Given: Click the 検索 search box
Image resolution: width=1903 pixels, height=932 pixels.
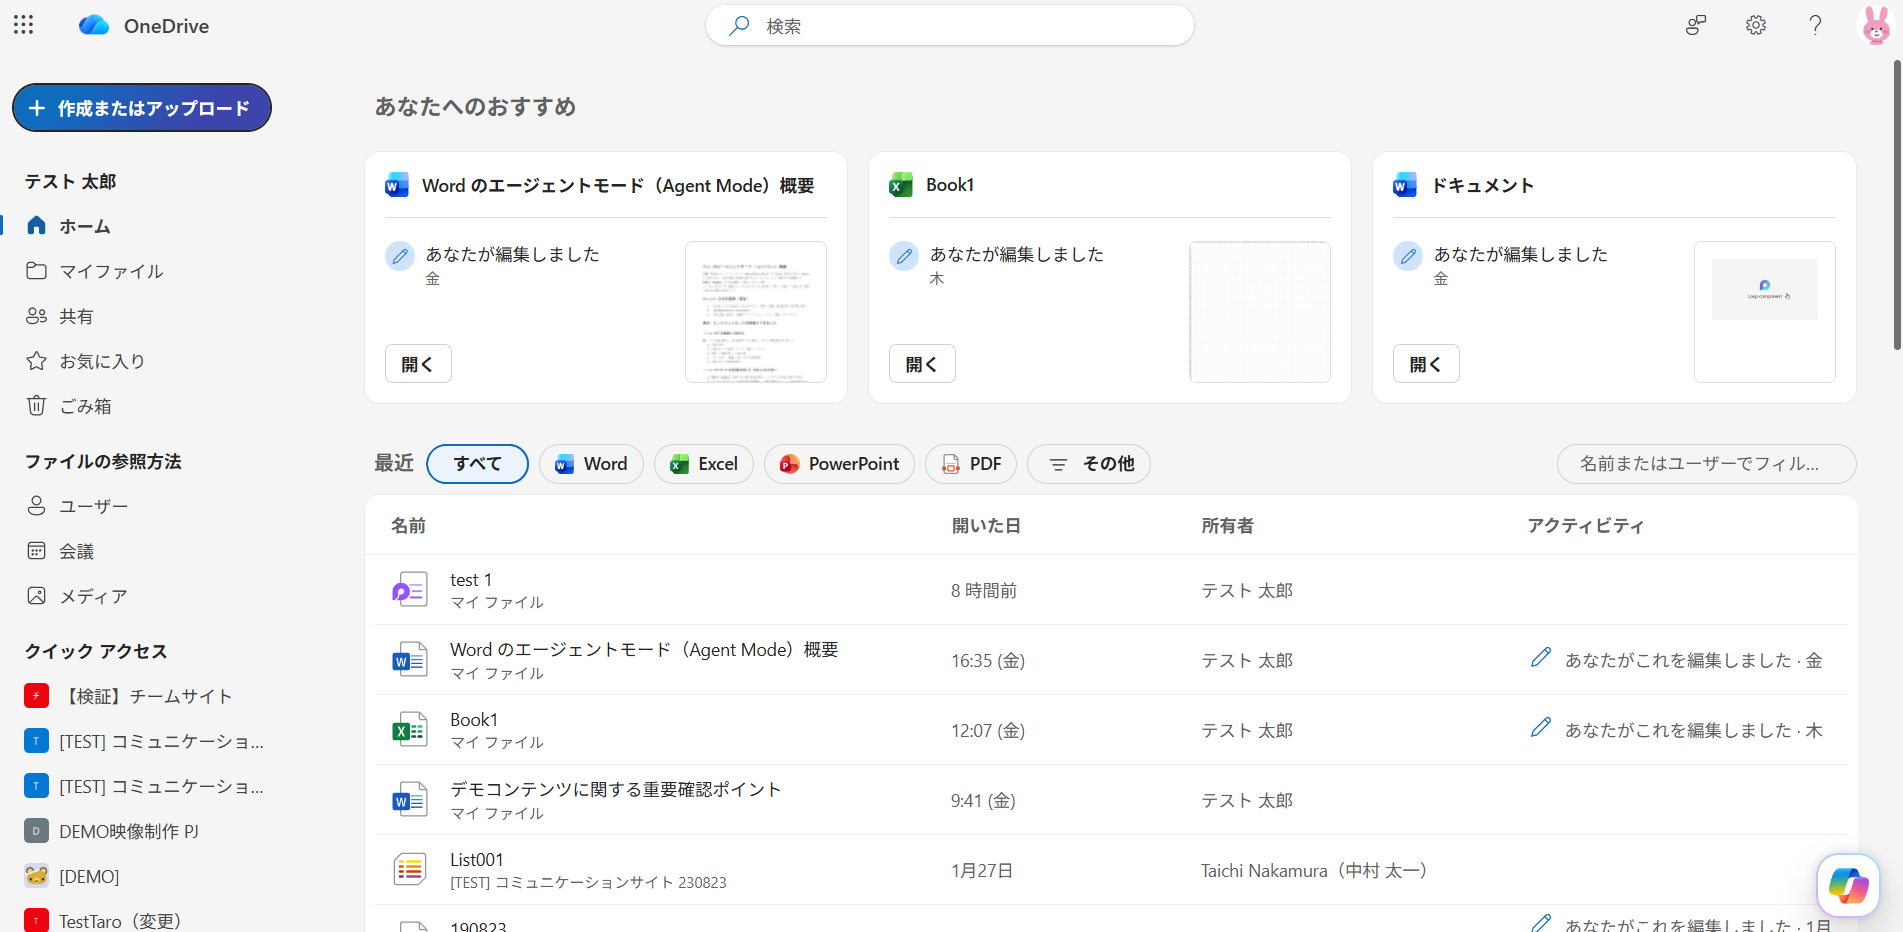Looking at the screenshot, I should click(950, 26).
